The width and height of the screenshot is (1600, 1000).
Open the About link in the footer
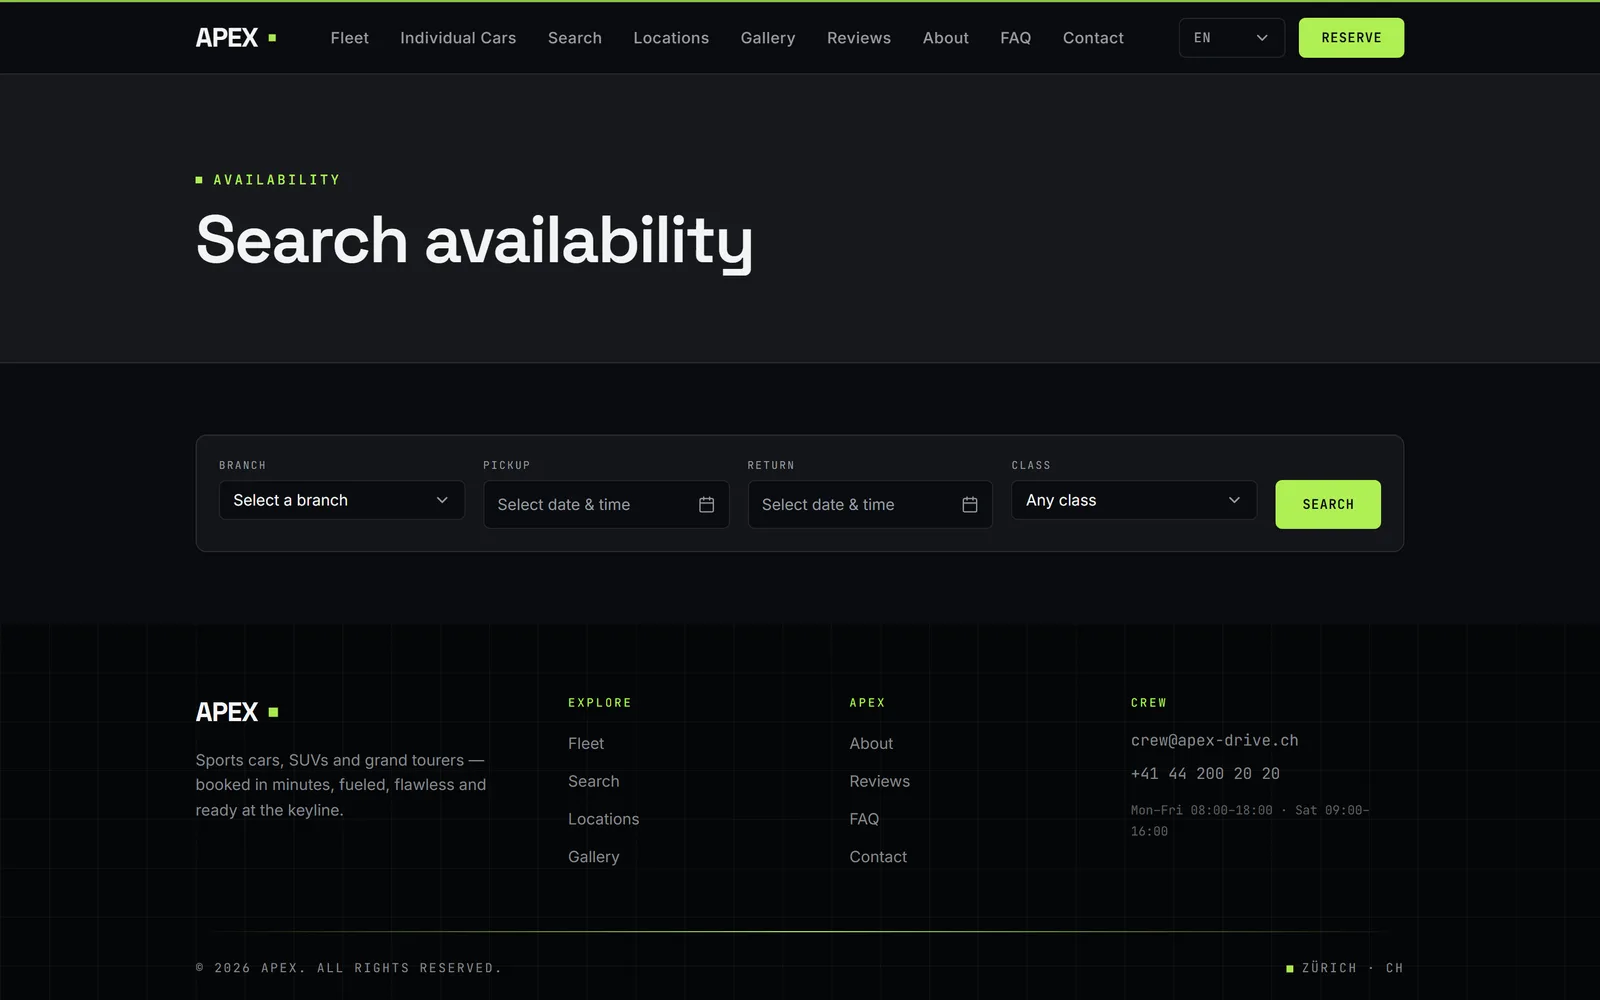point(871,744)
